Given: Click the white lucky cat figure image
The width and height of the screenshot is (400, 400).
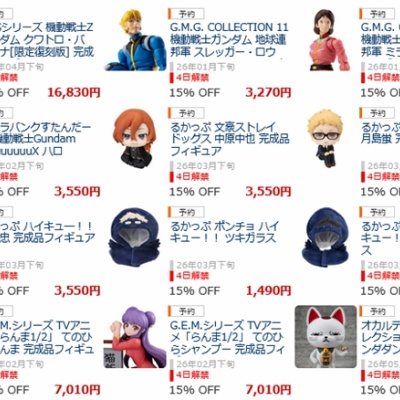Looking at the screenshot, I should 326,337.
